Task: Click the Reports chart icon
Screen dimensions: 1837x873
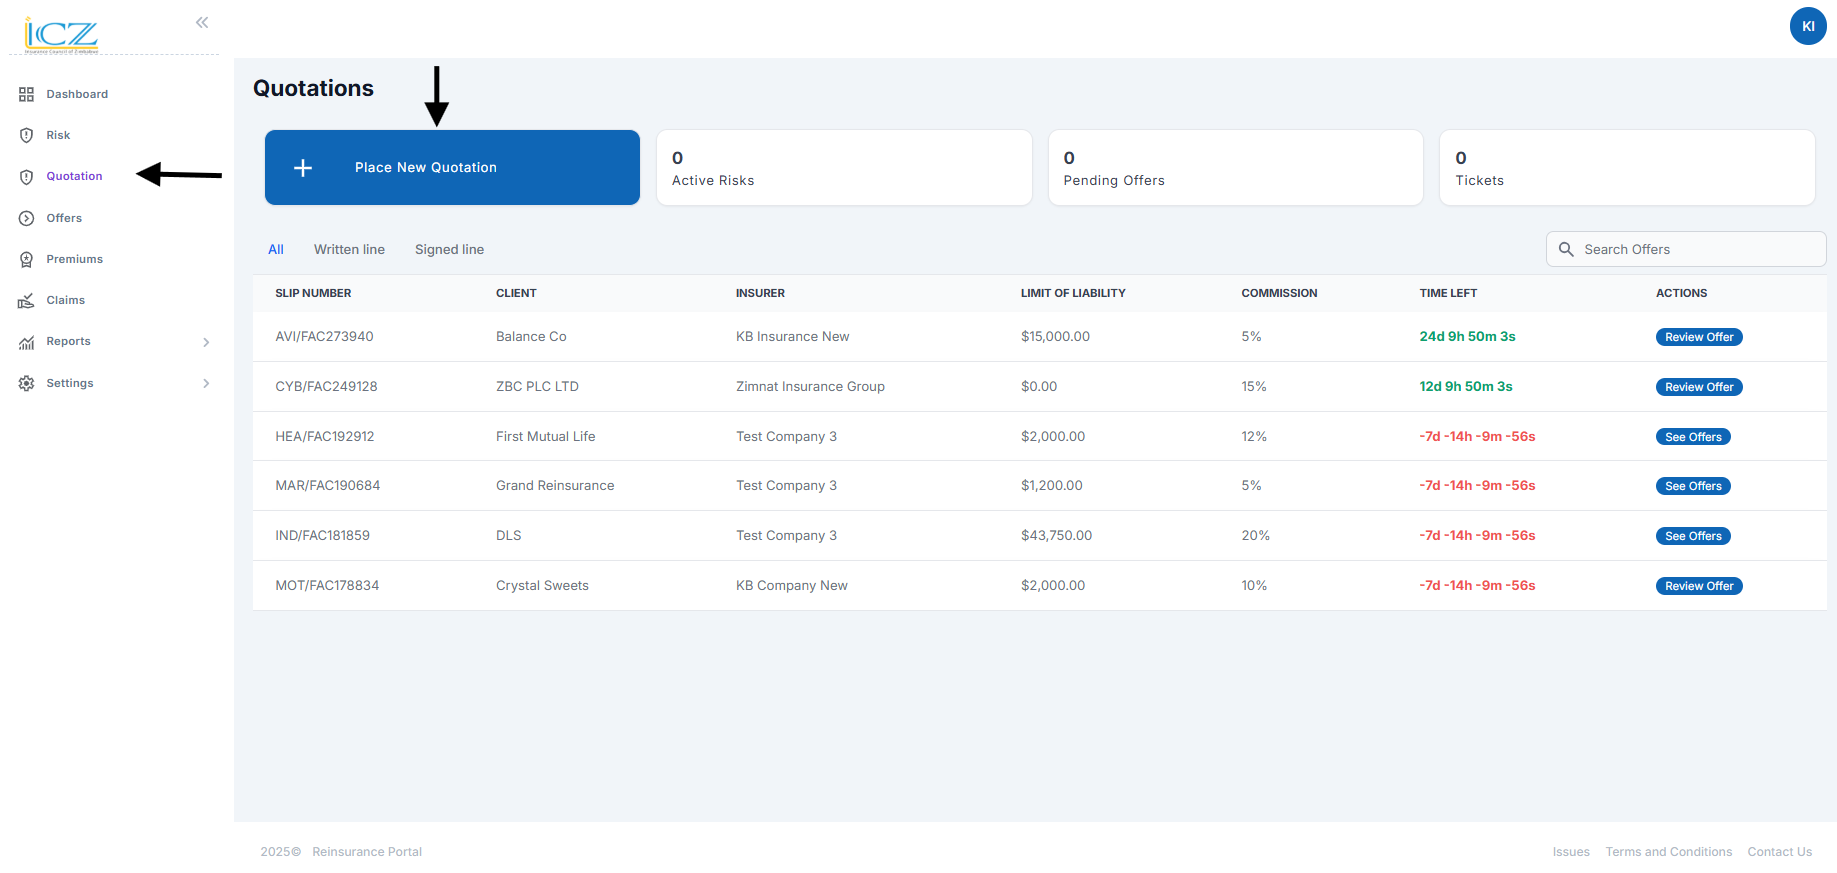Action: [x=26, y=342]
